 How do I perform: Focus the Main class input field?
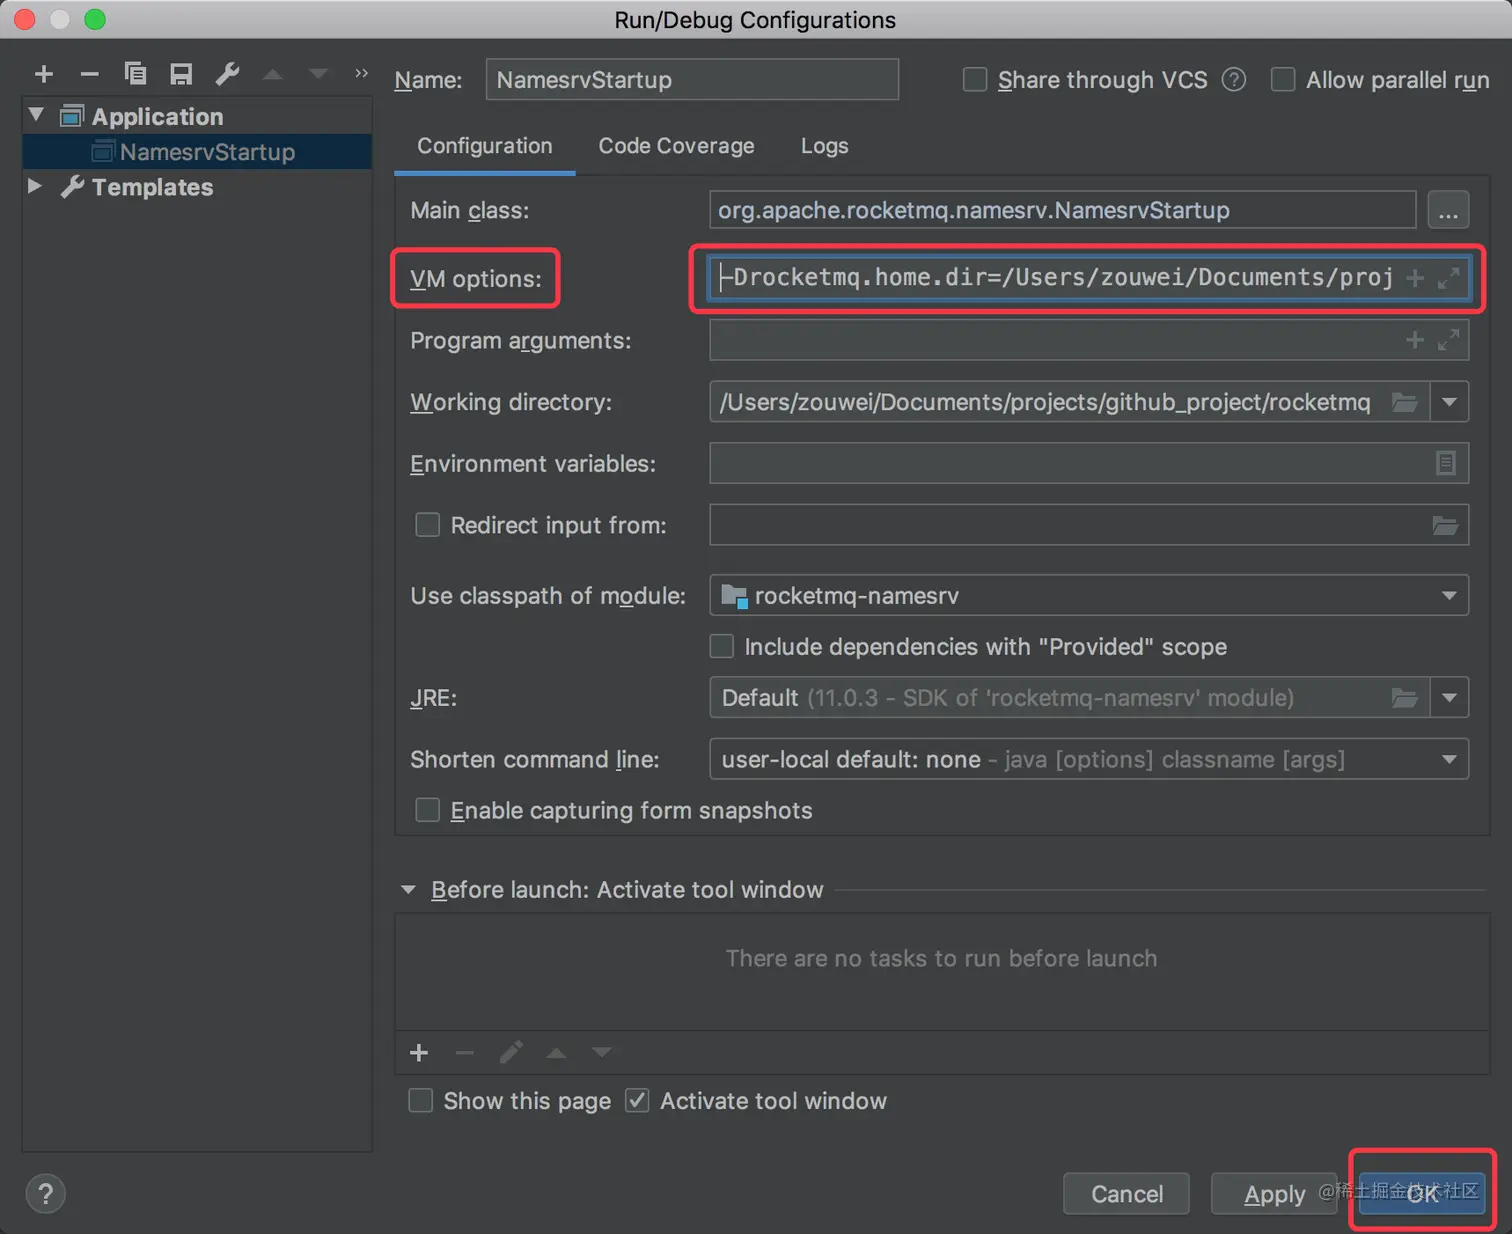pos(1063,210)
